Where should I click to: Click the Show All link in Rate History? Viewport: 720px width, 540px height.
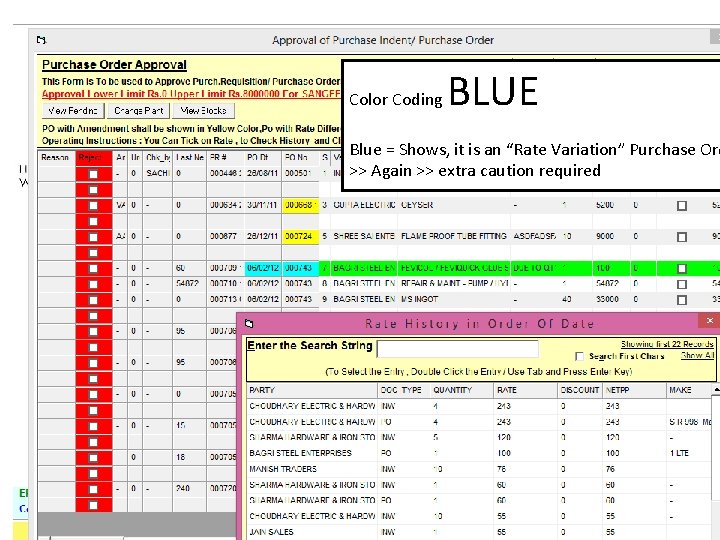pos(698,355)
